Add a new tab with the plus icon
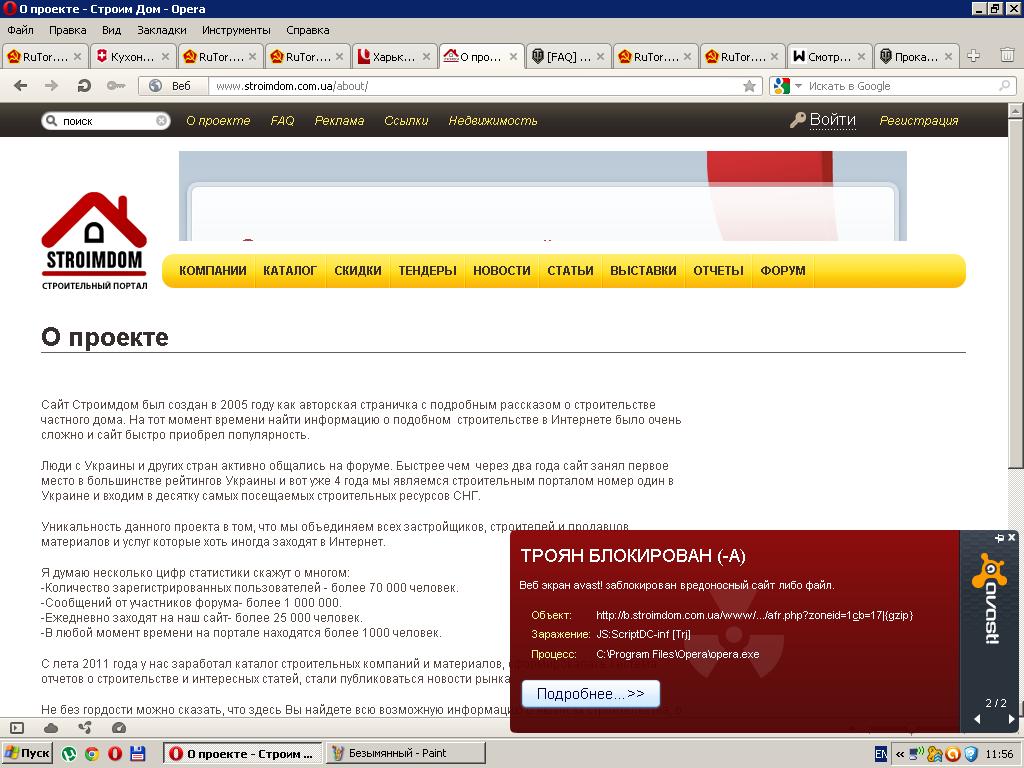This screenshot has width=1024, height=768. pos(973,56)
